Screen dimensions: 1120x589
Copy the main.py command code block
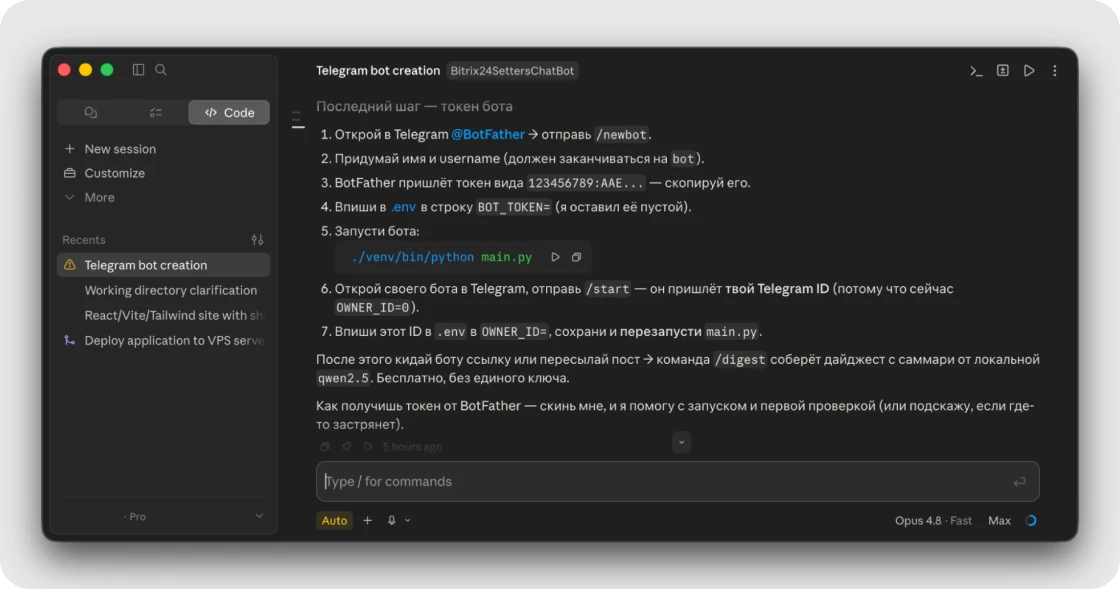click(576, 257)
